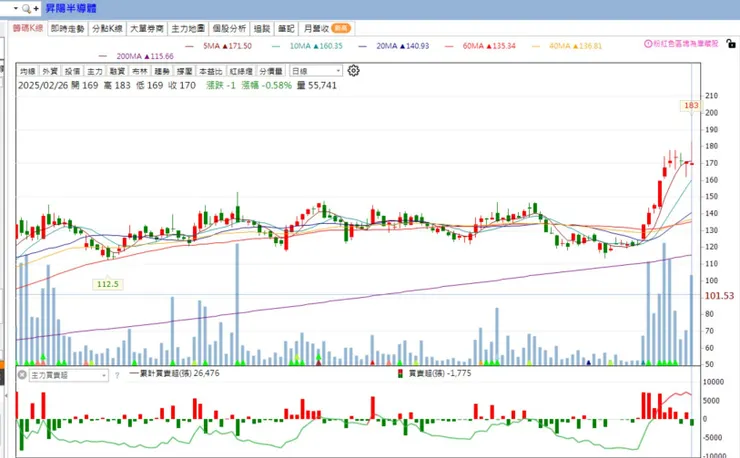The height and width of the screenshot is (458, 740).
Task: Click the question mark help icon
Action: click(x=117, y=375)
